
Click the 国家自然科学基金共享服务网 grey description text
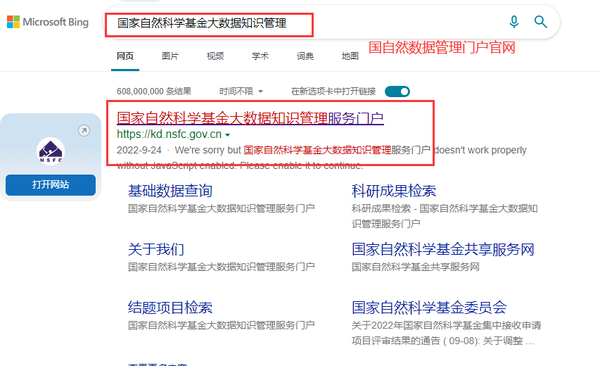pyautogui.click(x=415, y=267)
